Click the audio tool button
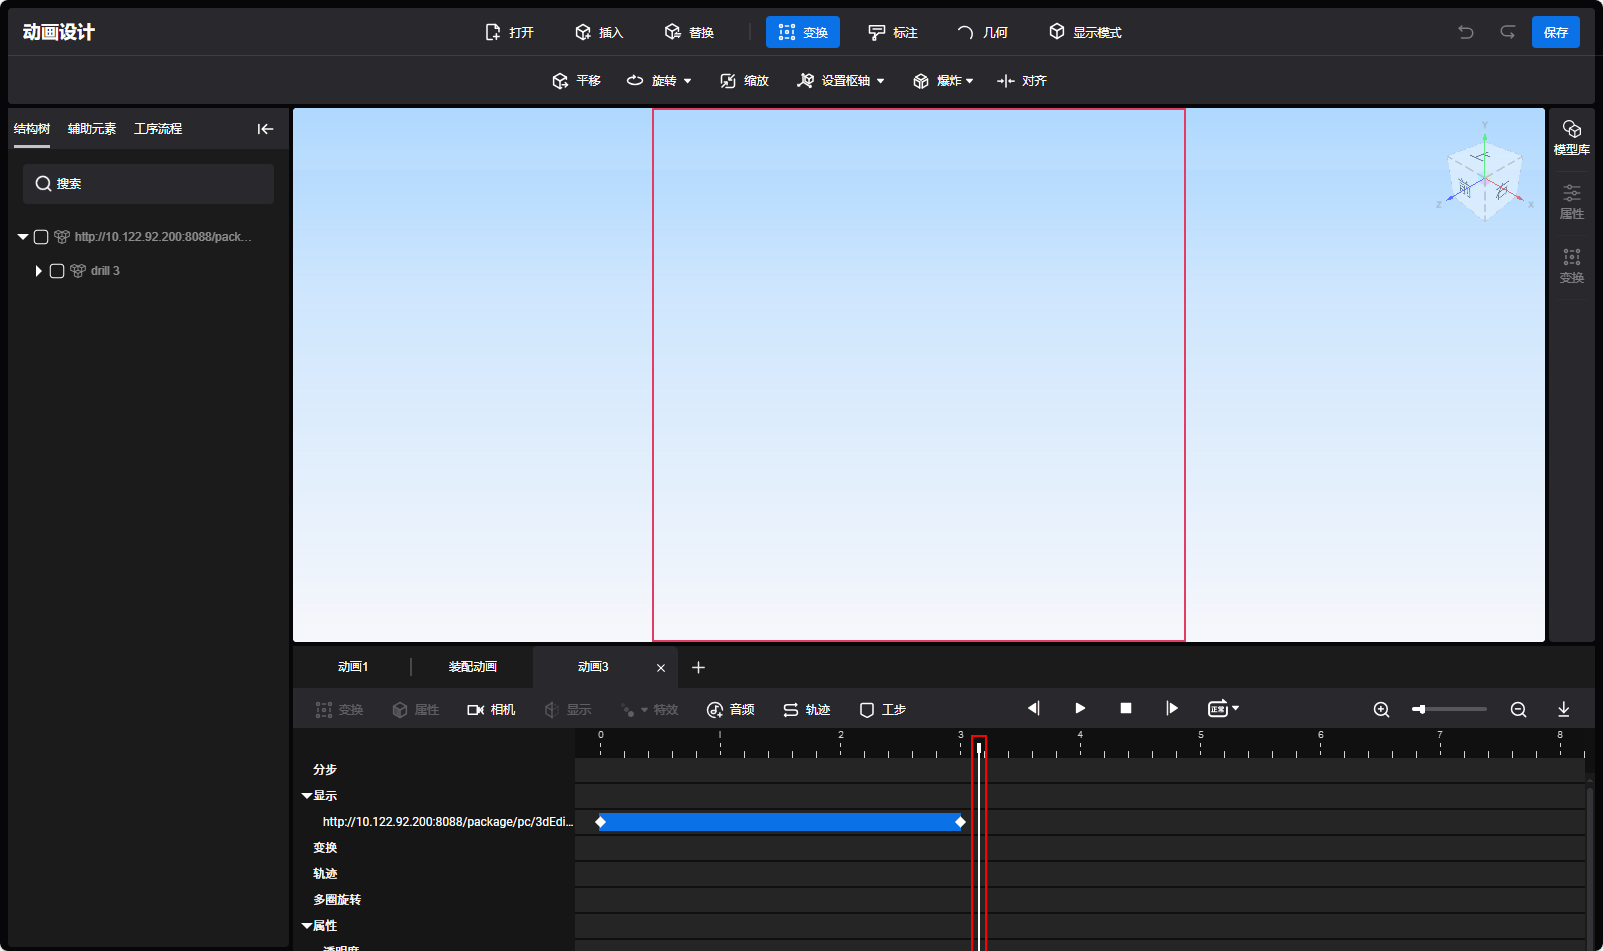This screenshot has width=1603, height=951. click(x=731, y=709)
